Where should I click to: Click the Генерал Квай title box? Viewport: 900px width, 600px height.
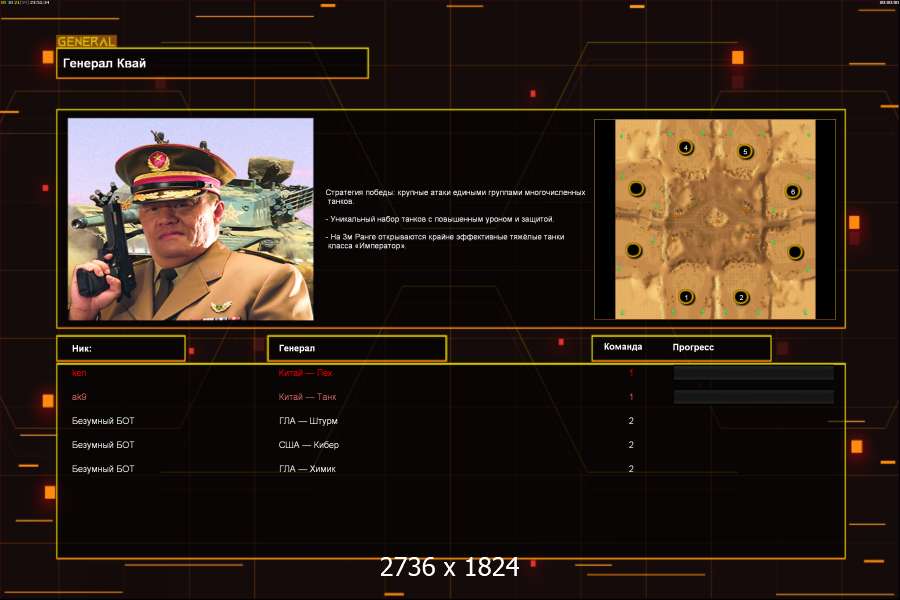[x=212, y=63]
